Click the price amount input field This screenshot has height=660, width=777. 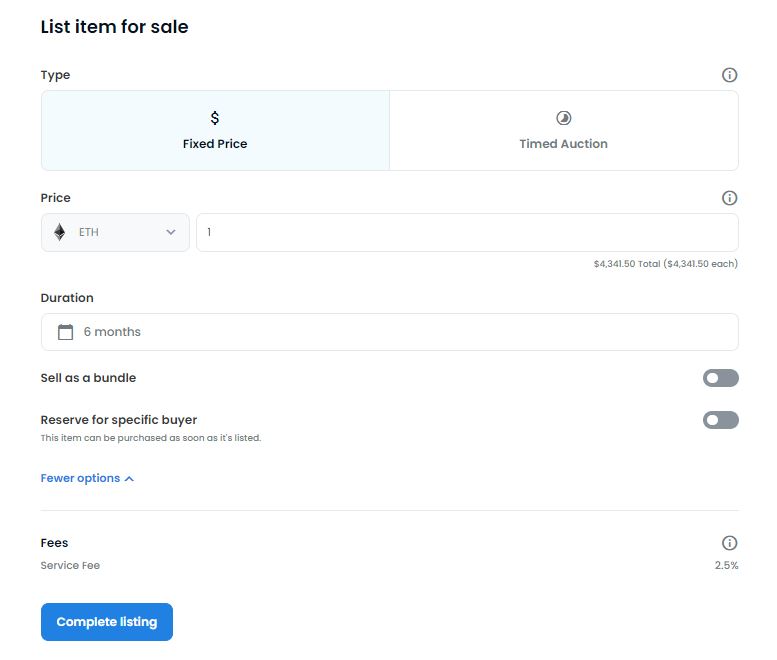pos(467,232)
